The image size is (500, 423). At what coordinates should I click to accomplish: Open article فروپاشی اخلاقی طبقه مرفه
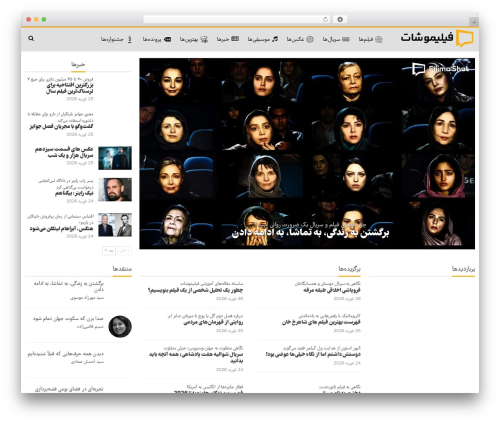click(332, 291)
